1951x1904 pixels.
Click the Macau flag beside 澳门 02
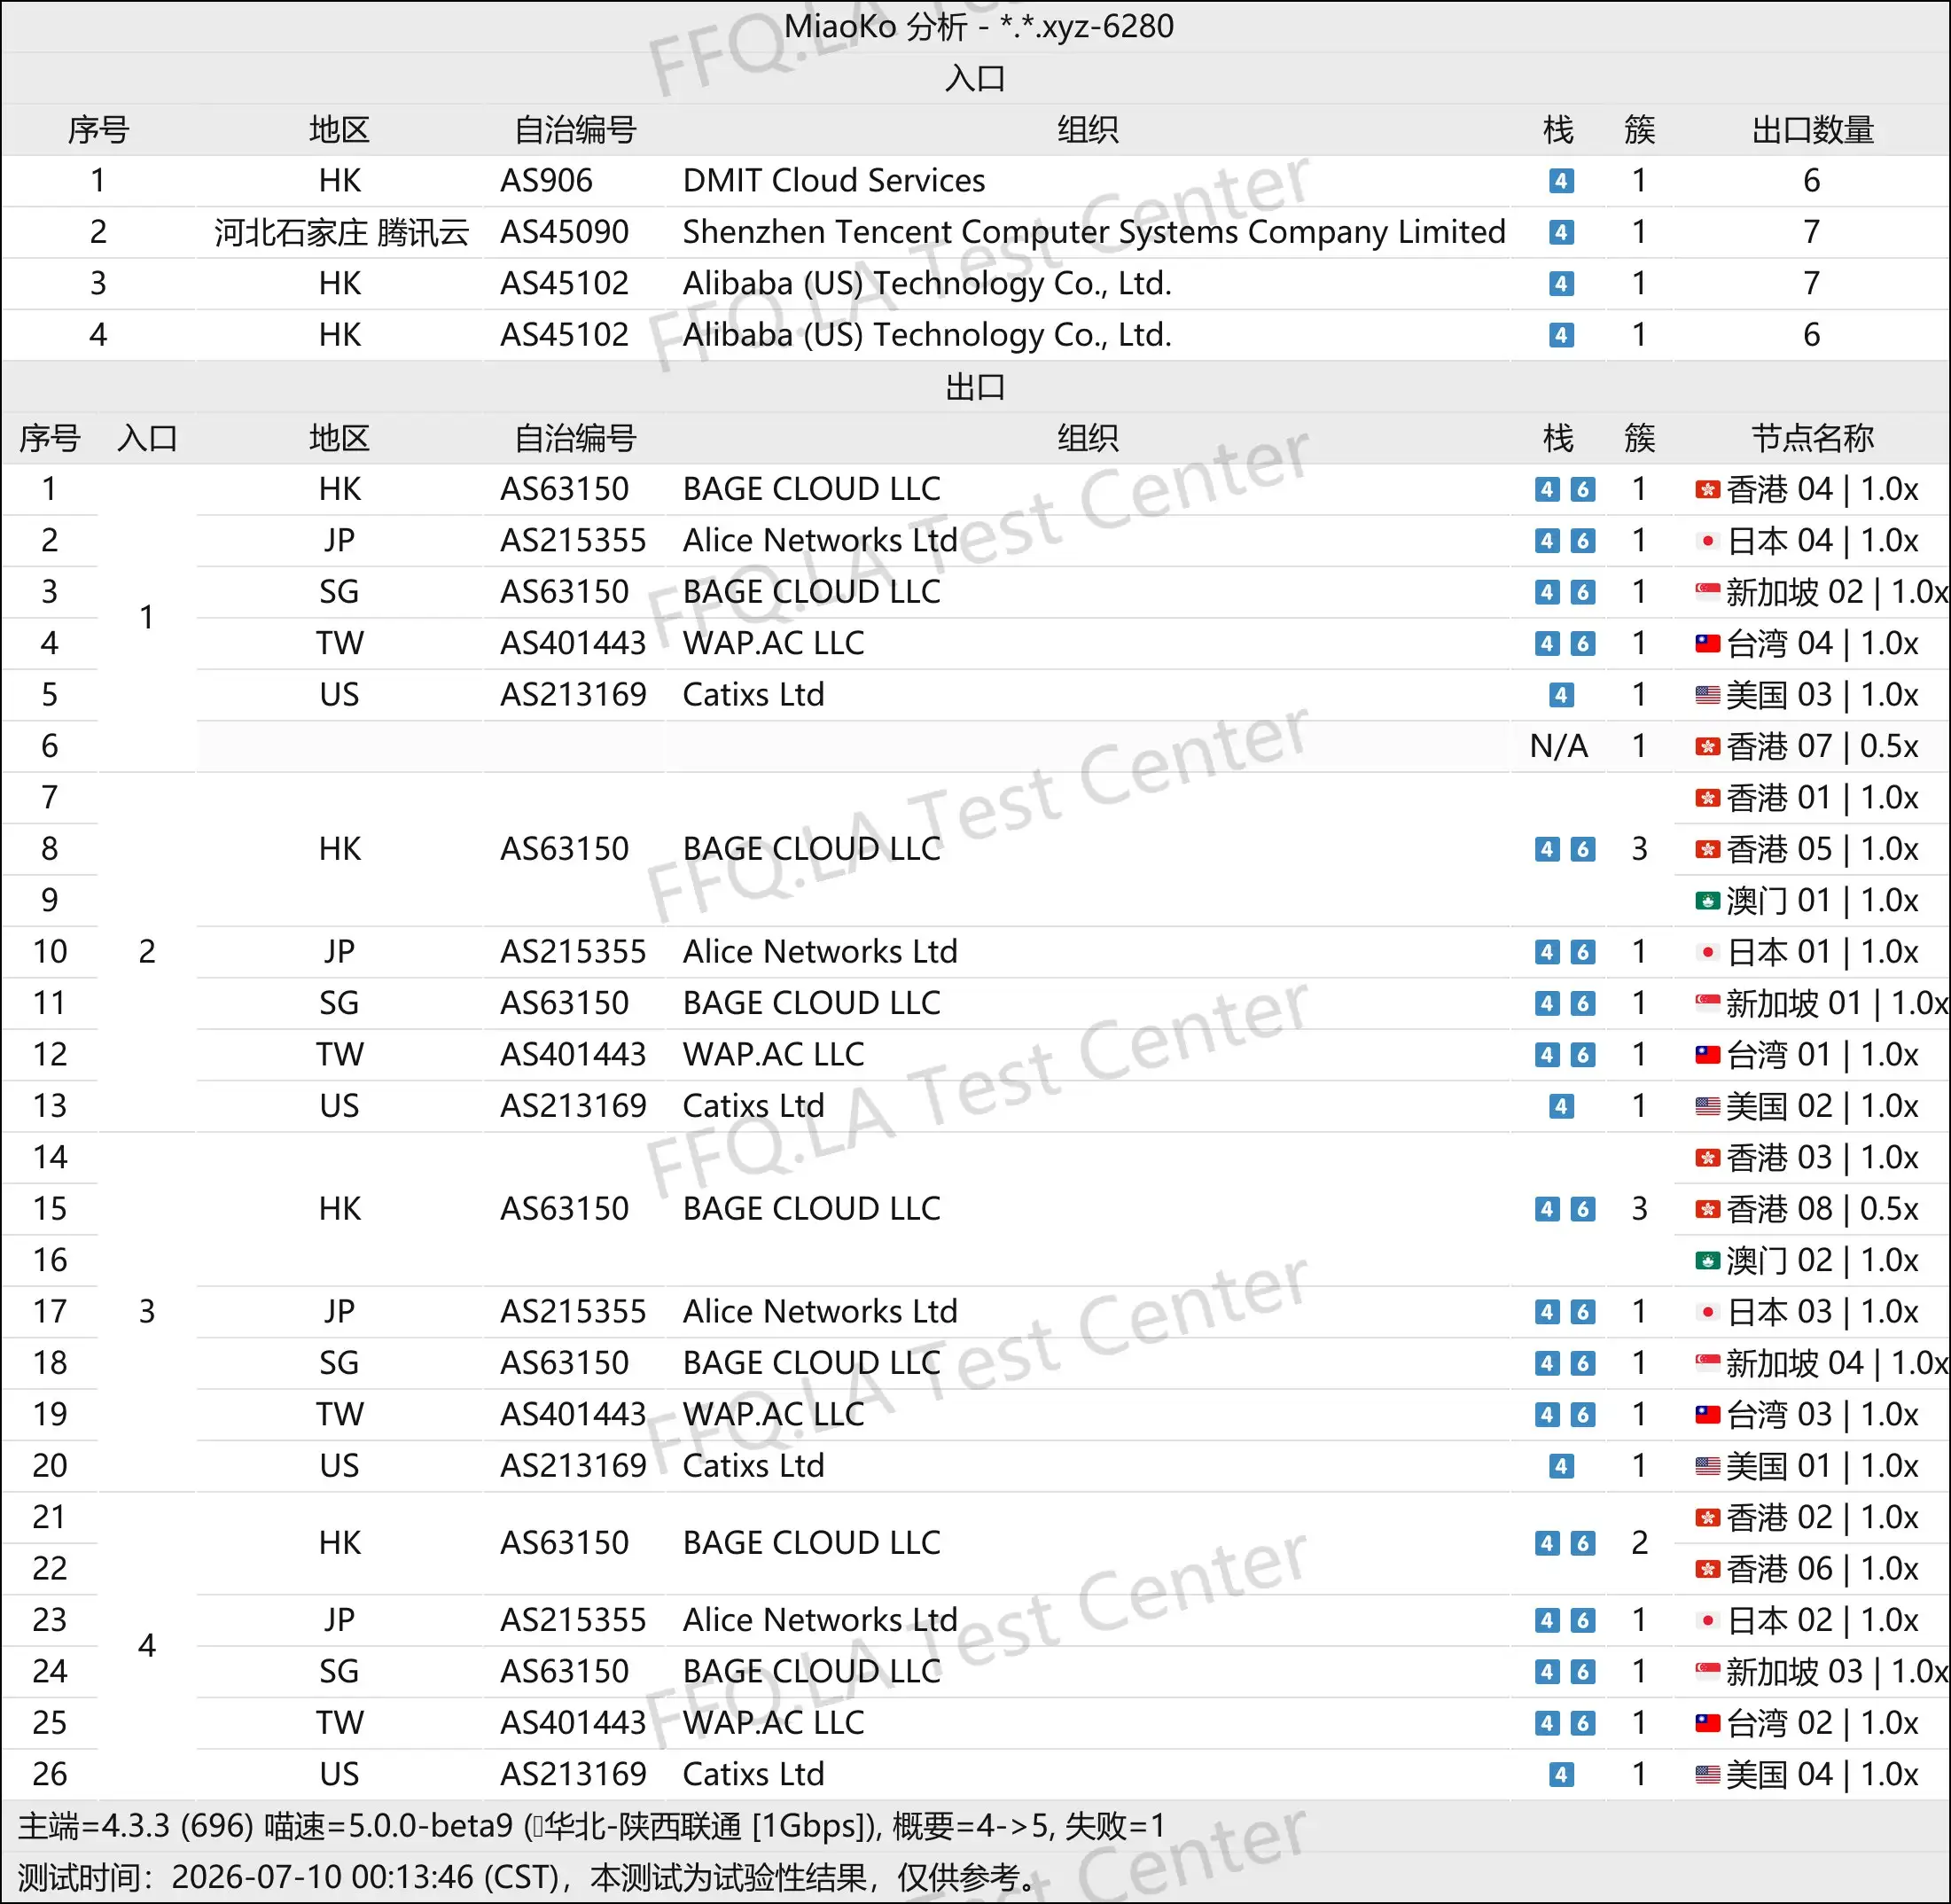(x=1707, y=1261)
